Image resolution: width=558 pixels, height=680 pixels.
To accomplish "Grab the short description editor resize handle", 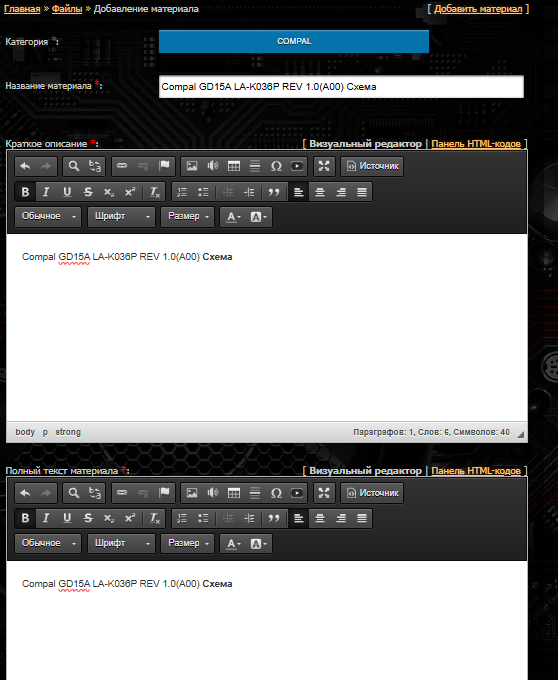I will tap(520, 434).
